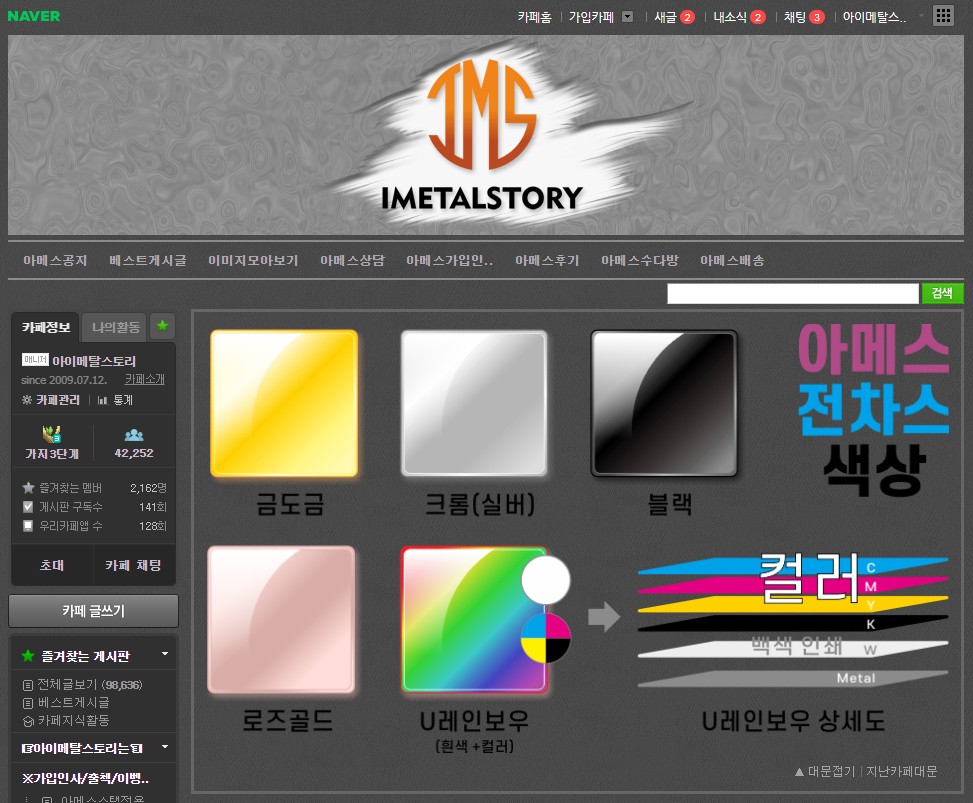Open the 아메스가입인.. menu
This screenshot has height=803, width=973.
click(450, 261)
